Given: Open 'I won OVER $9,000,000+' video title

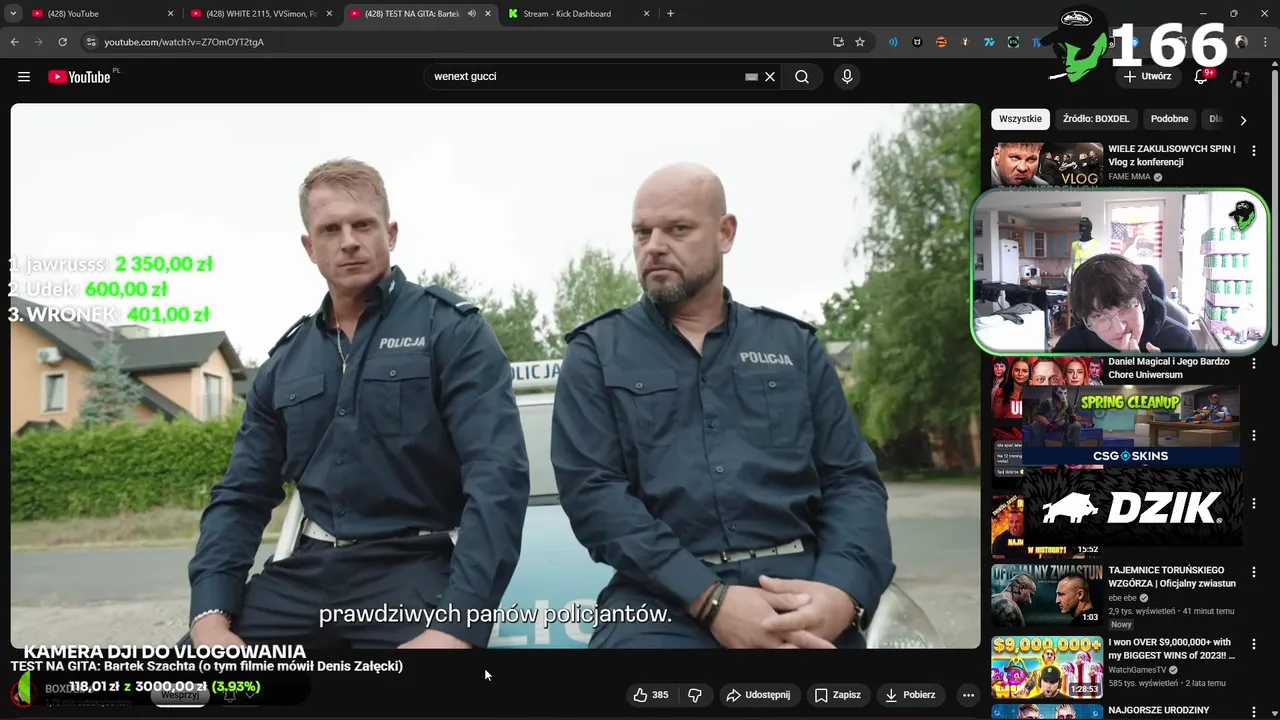Looking at the screenshot, I should (x=1171, y=649).
